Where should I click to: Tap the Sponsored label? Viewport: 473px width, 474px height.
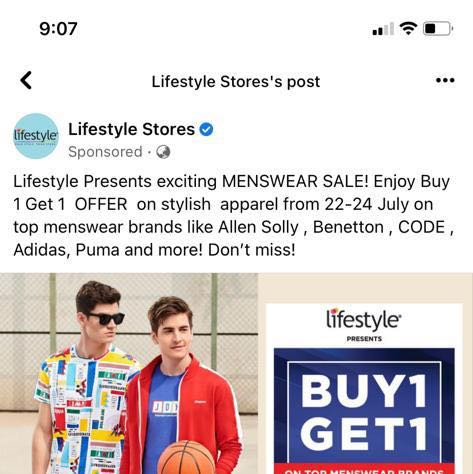(x=105, y=152)
